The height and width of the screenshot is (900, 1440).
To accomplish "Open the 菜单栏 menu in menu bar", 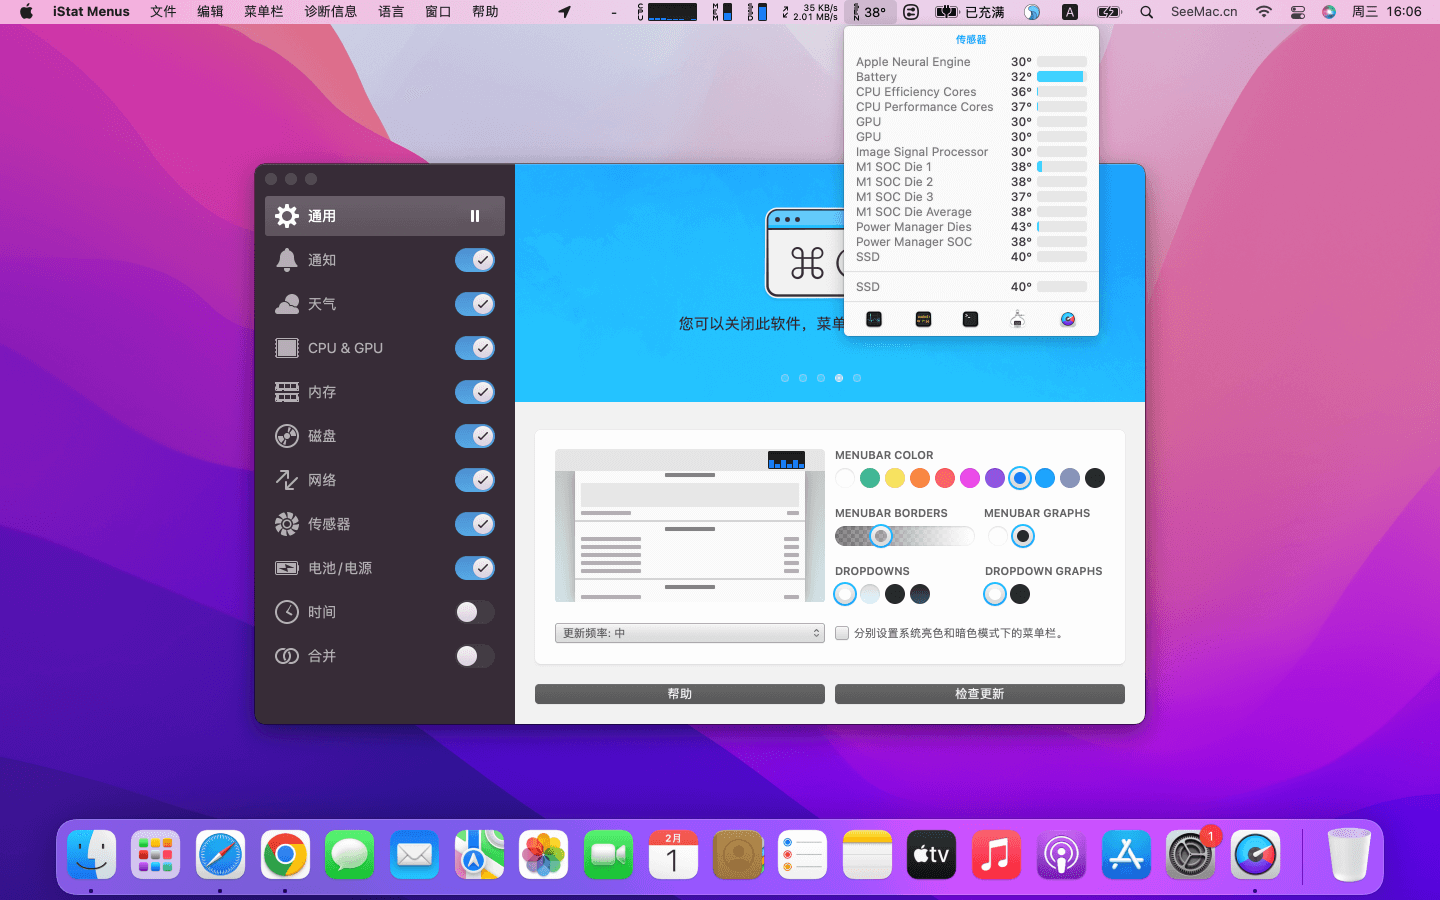I will point(263,12).
